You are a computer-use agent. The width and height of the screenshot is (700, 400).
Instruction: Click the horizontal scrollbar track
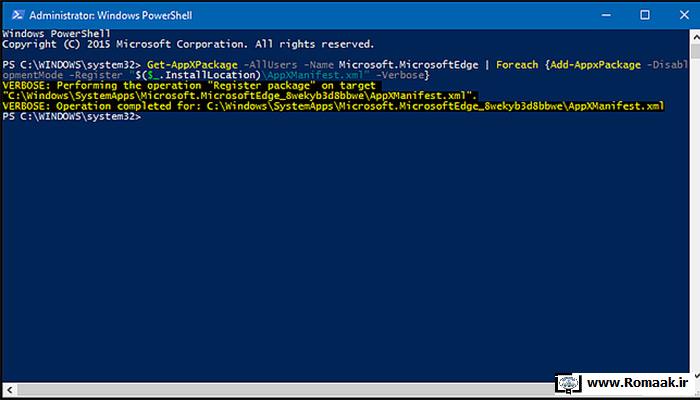click(286, 390)
